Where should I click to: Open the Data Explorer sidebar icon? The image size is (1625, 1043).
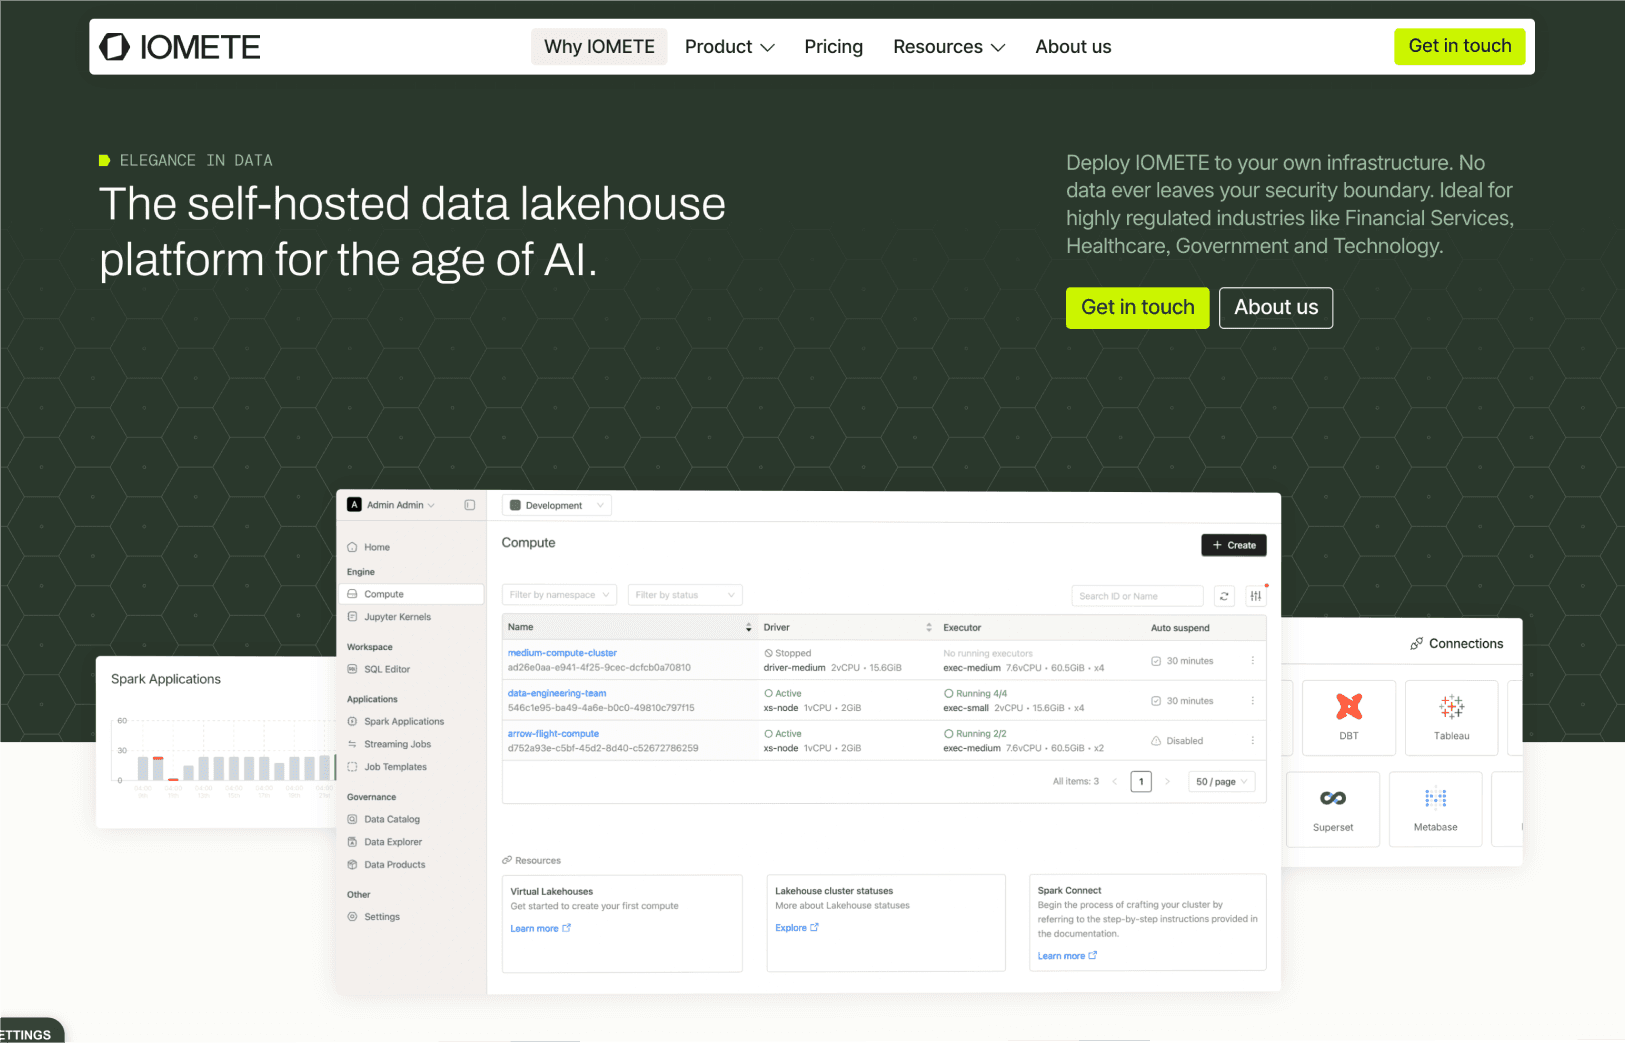[352, 842]
